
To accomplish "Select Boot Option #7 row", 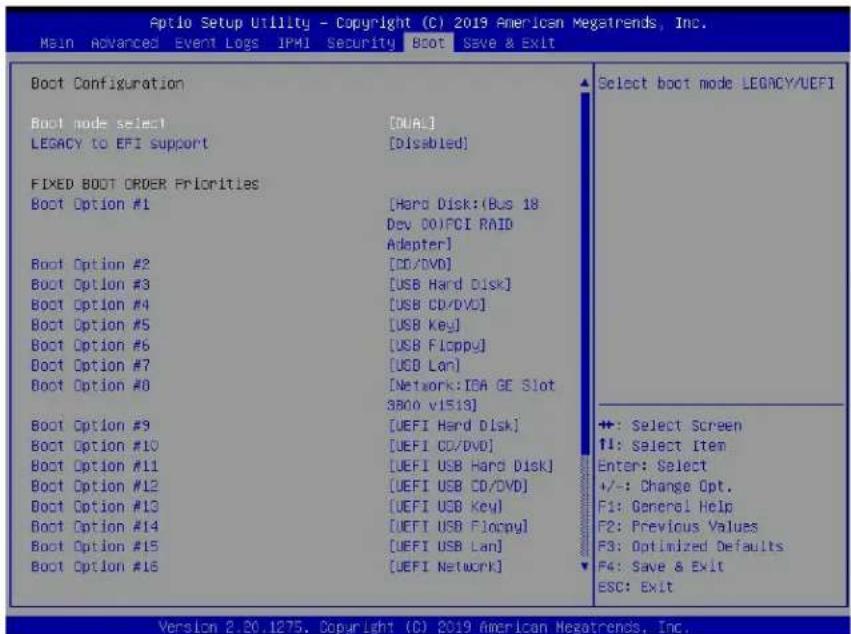I will tap(90, 365).
